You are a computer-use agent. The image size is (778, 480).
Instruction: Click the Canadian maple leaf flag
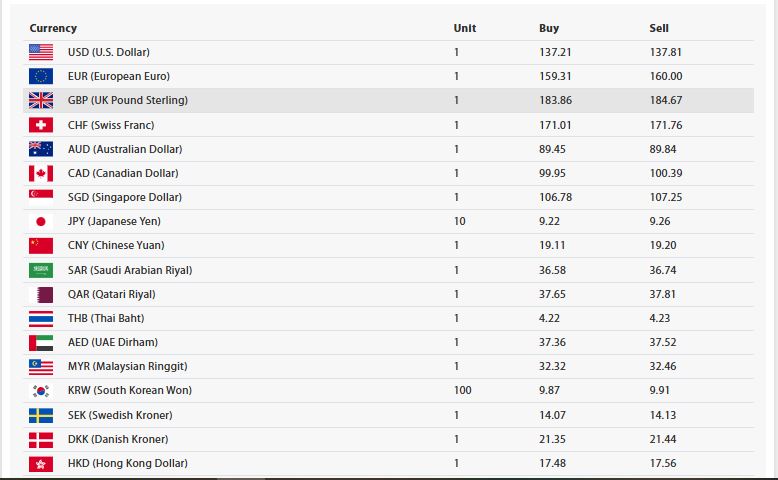(x=41, y=173)
